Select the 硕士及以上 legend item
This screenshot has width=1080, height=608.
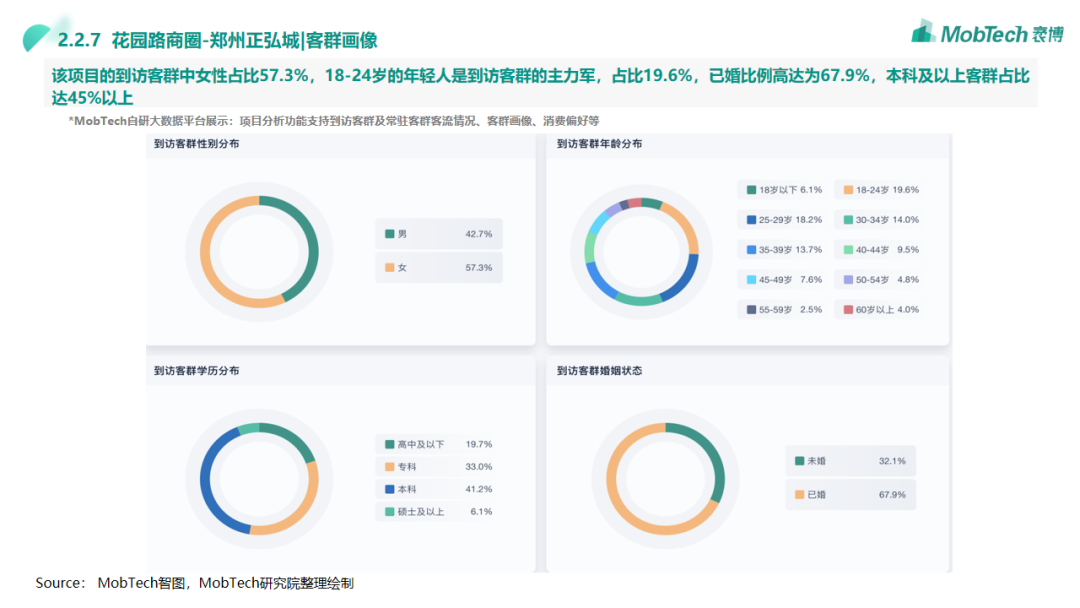[x=438, y=511]
